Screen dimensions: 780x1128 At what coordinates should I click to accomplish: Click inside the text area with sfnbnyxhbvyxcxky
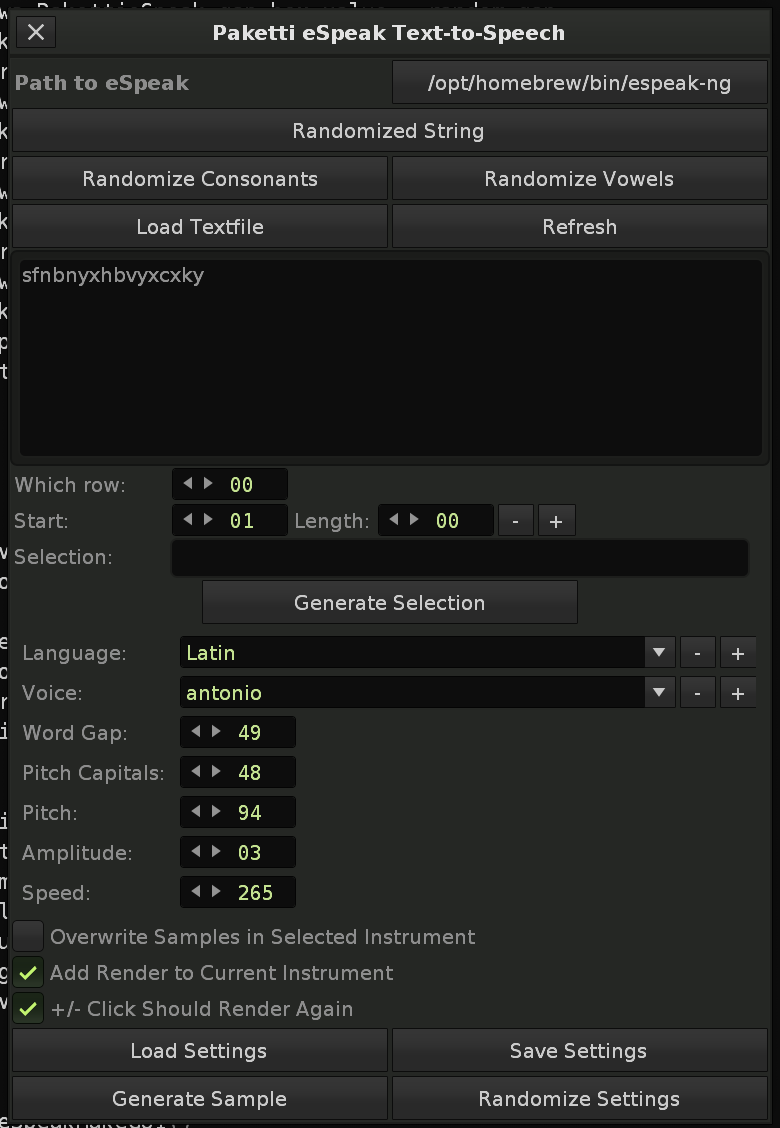tap(390, 360)
